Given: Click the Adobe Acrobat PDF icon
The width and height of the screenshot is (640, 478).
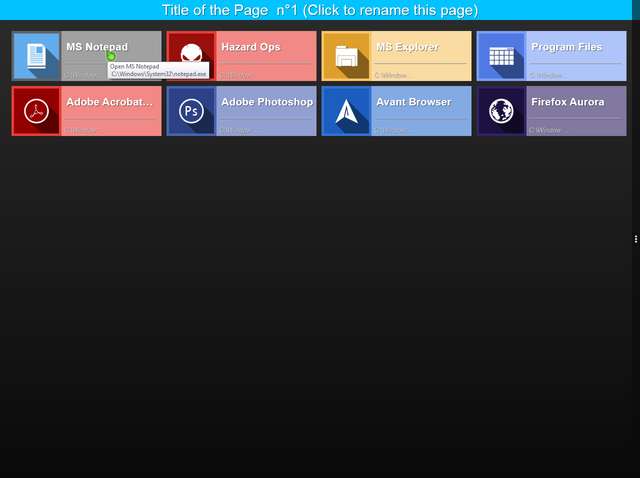Looking at the screenshot, I should [36, 111].
